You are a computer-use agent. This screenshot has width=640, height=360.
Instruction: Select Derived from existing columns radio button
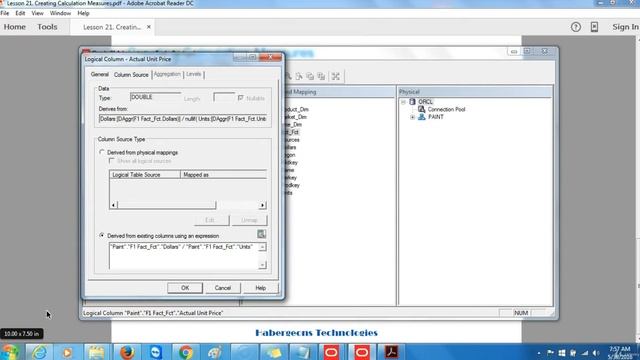102,236
